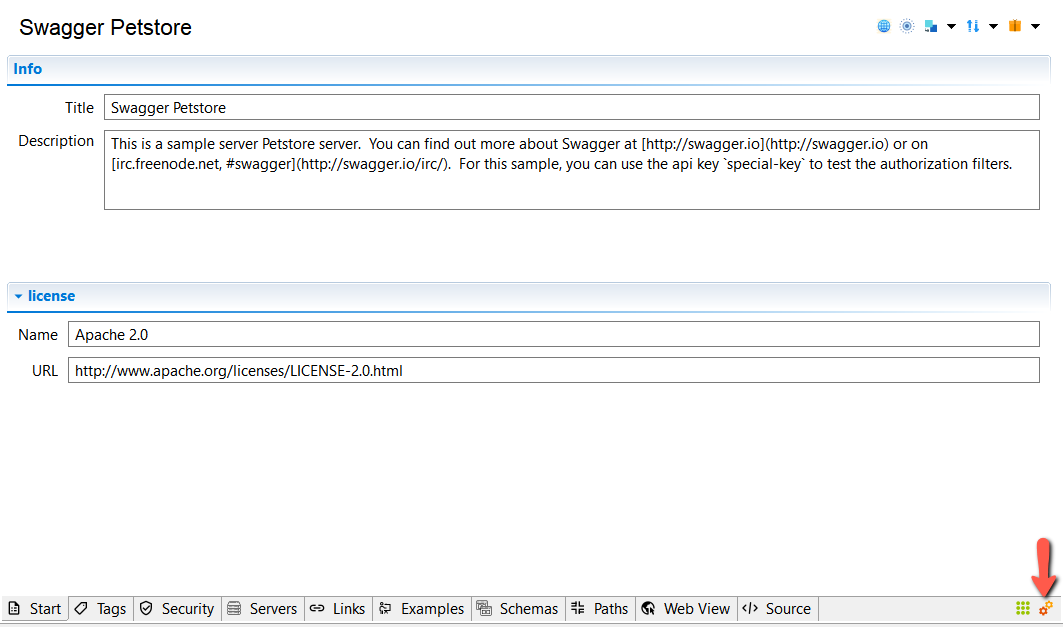
Task: Click the Description label
Action: [56, 141]
